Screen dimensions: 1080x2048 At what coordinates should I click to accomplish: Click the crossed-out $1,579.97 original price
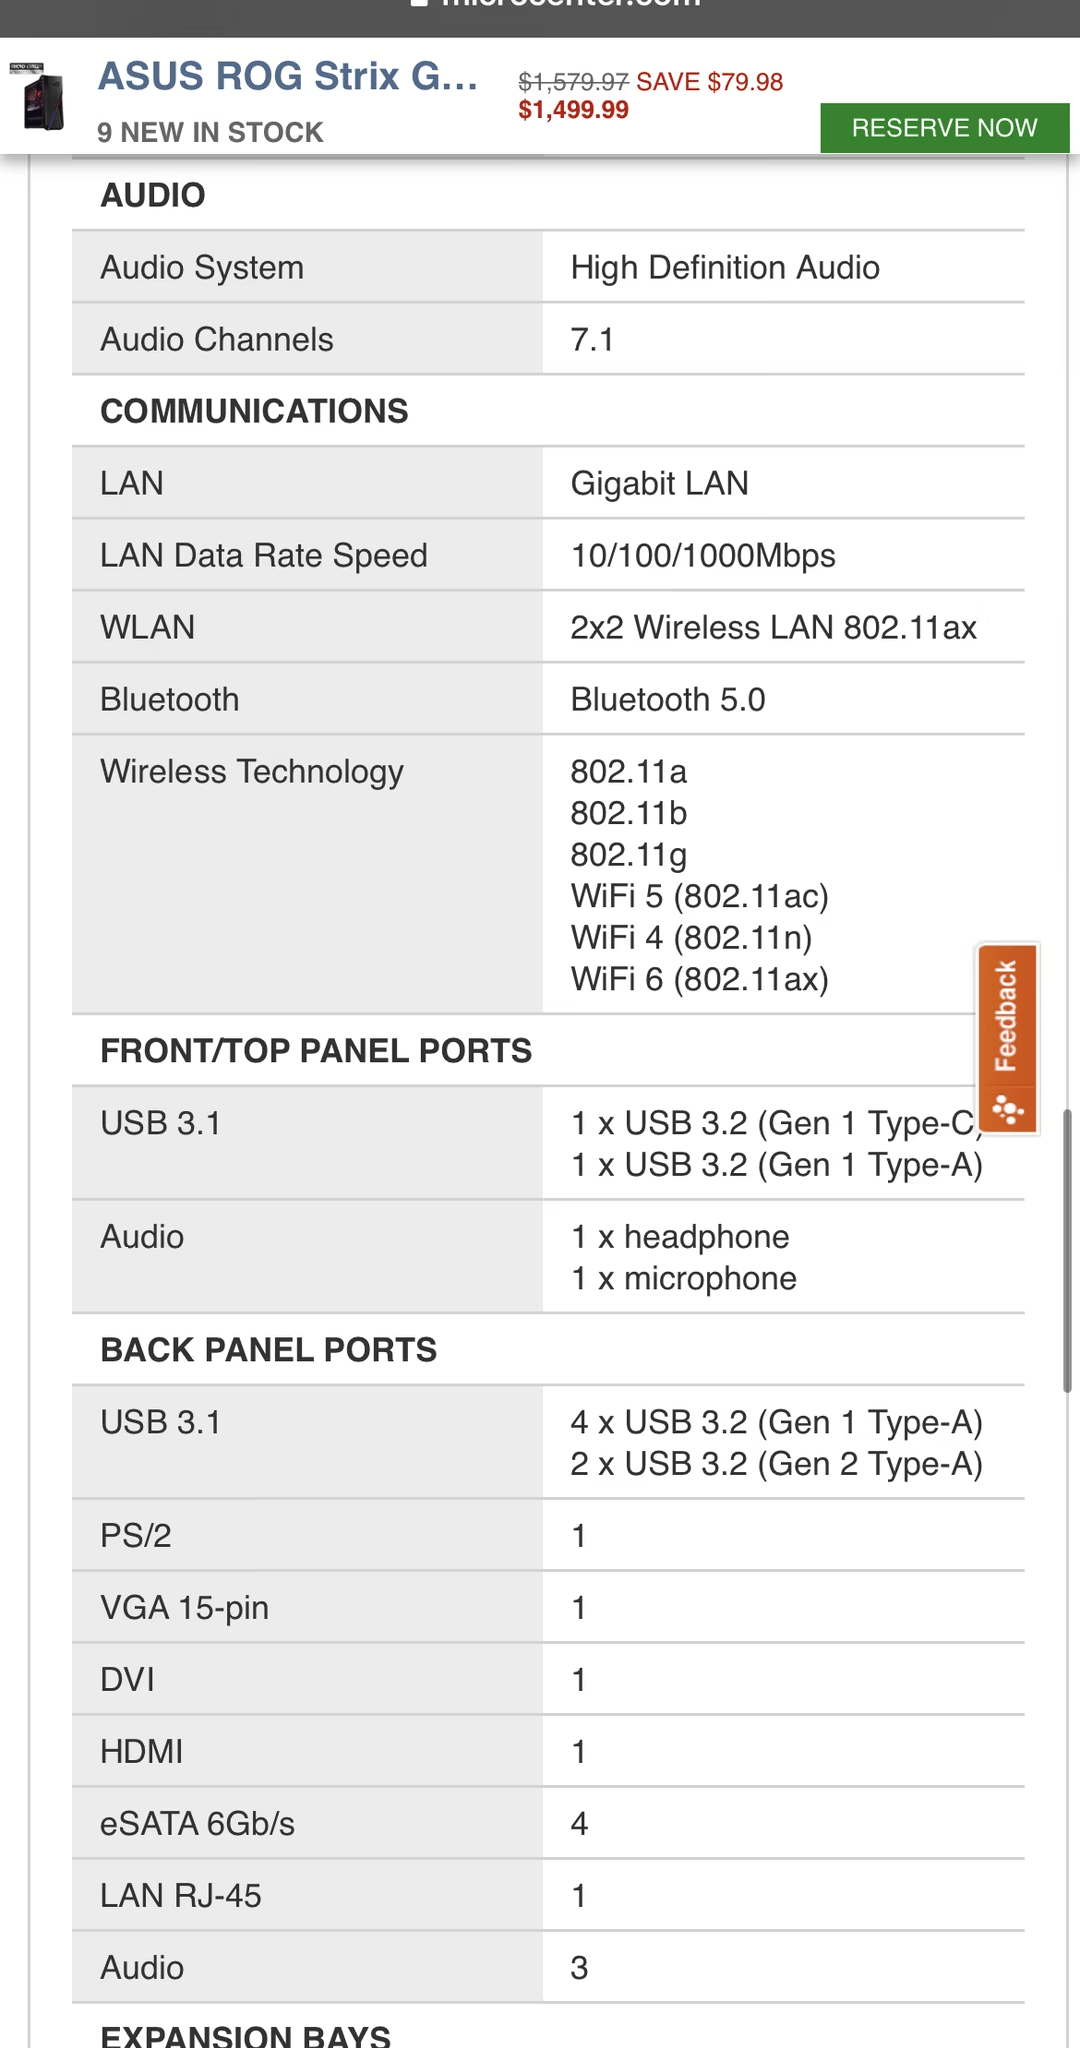click(573, 82)
